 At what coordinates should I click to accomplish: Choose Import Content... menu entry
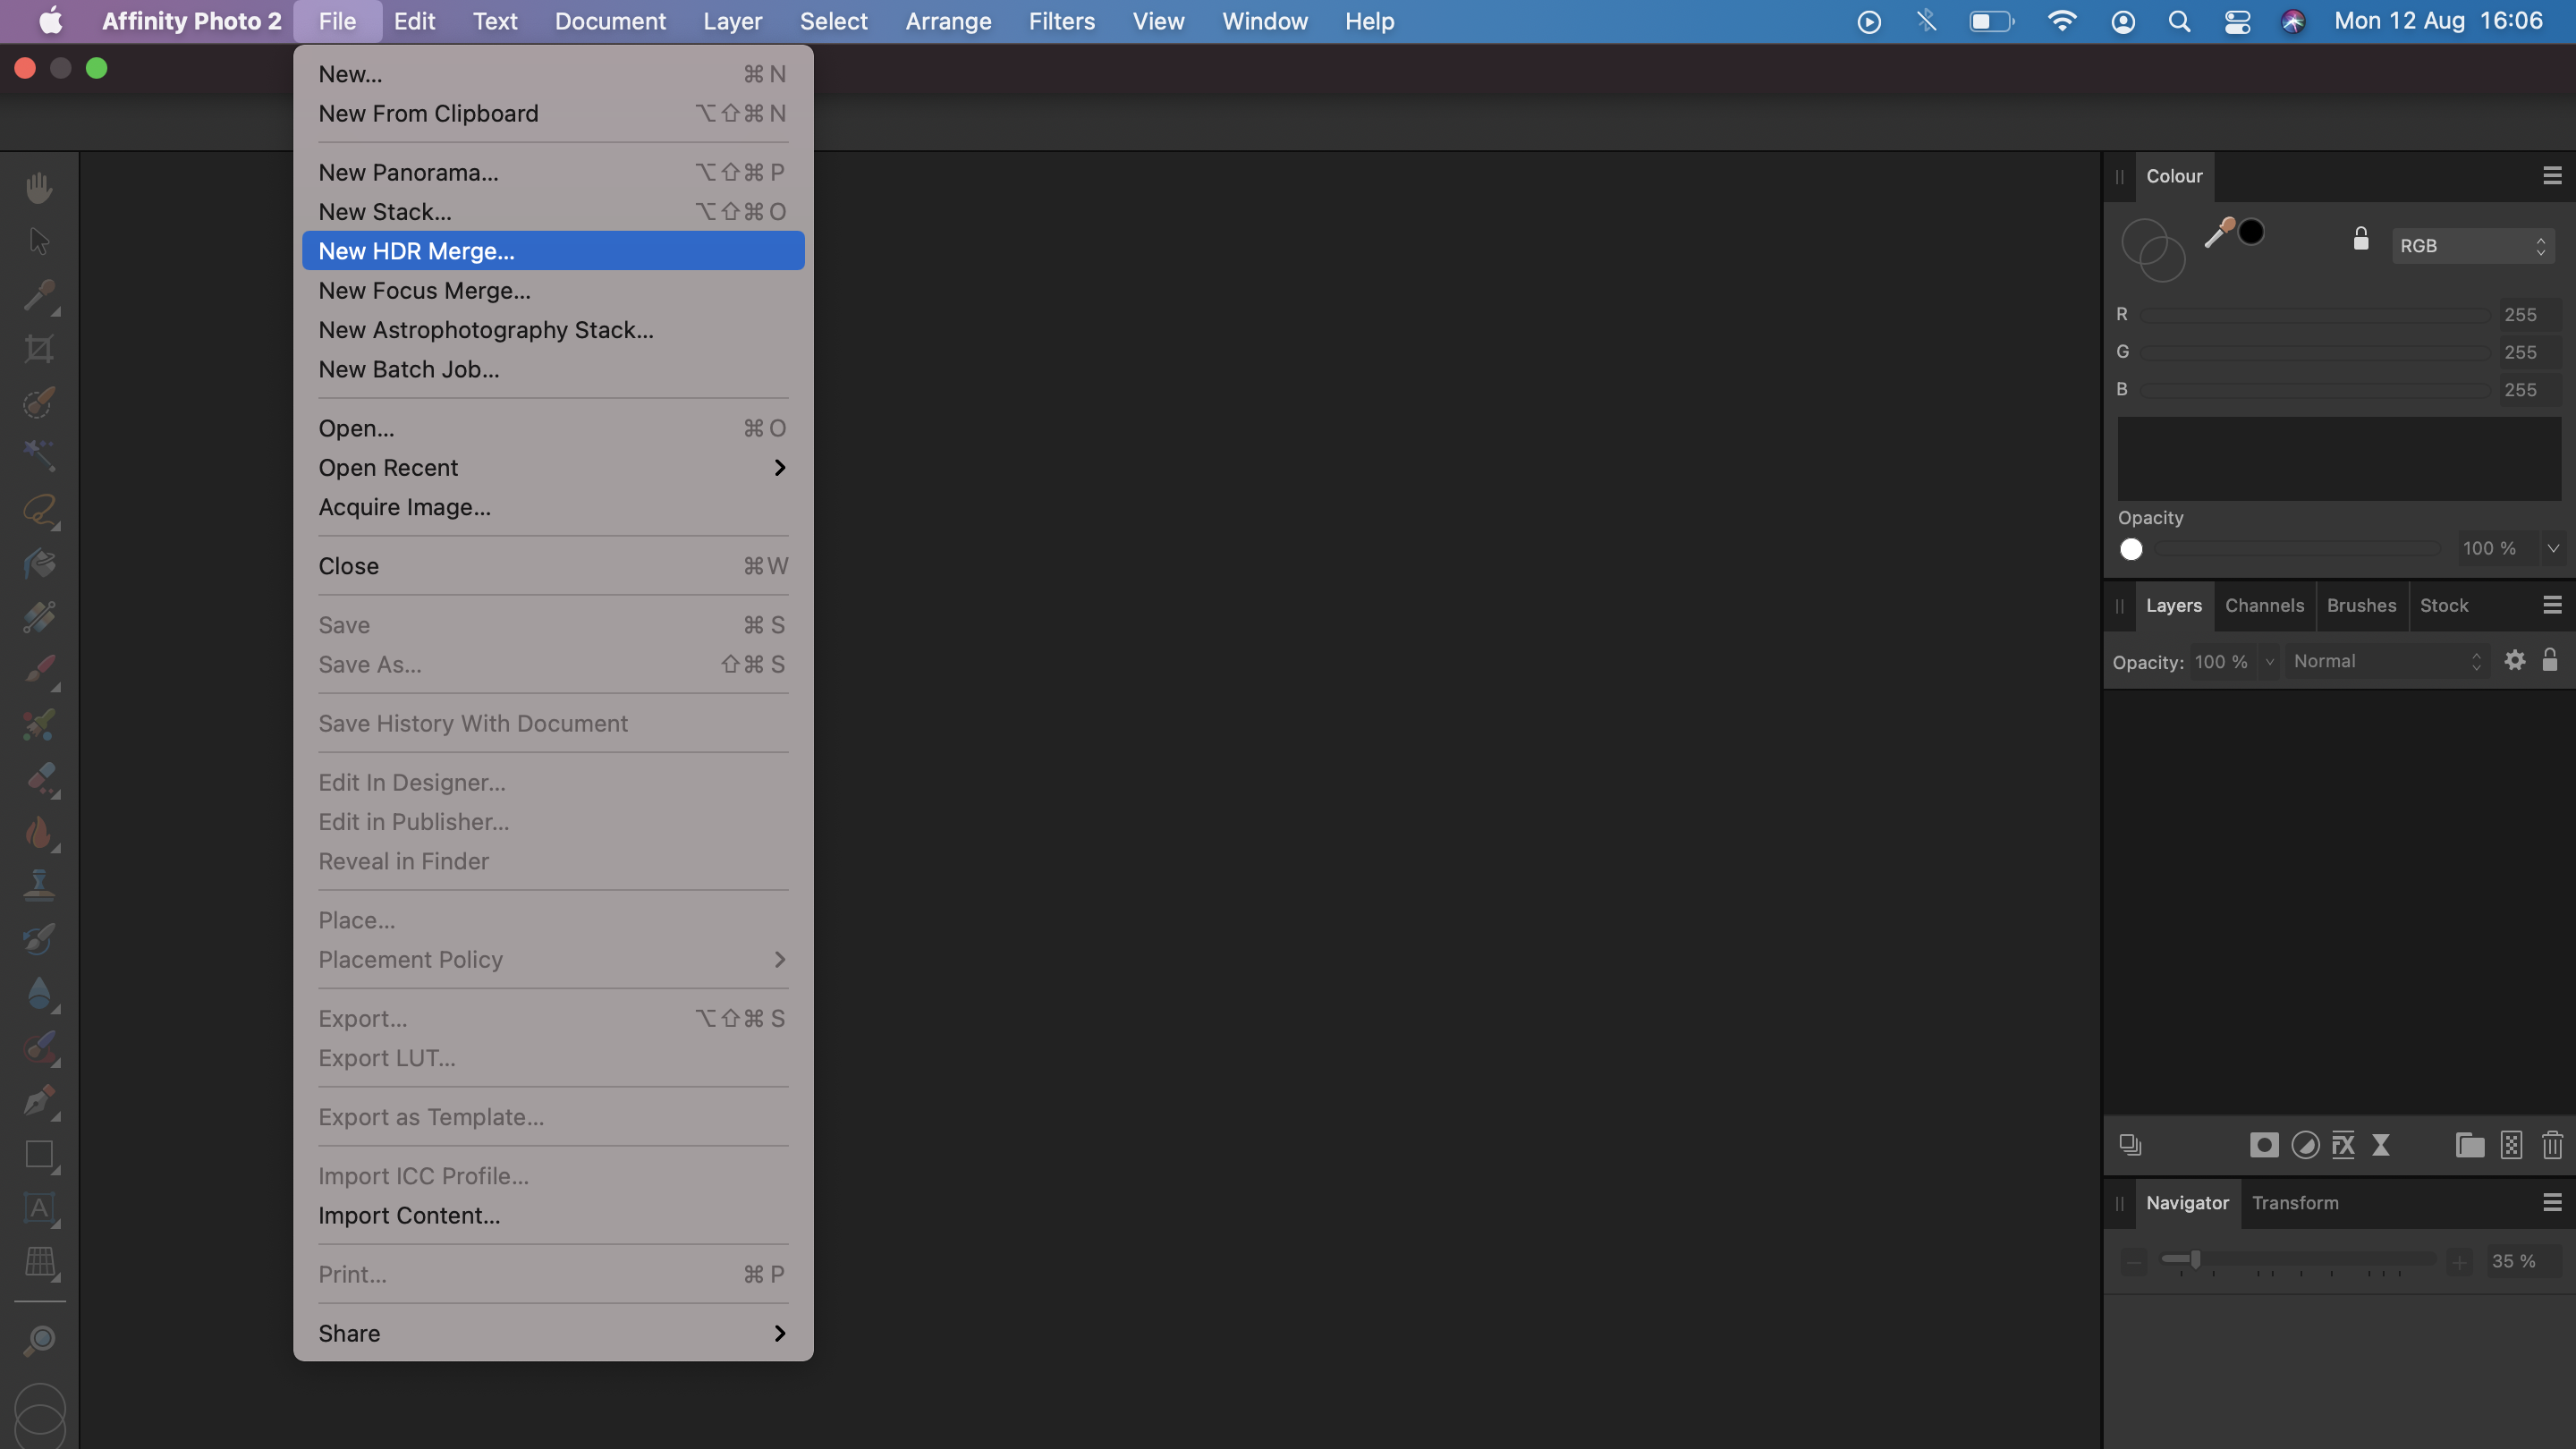coord(552,1215)
